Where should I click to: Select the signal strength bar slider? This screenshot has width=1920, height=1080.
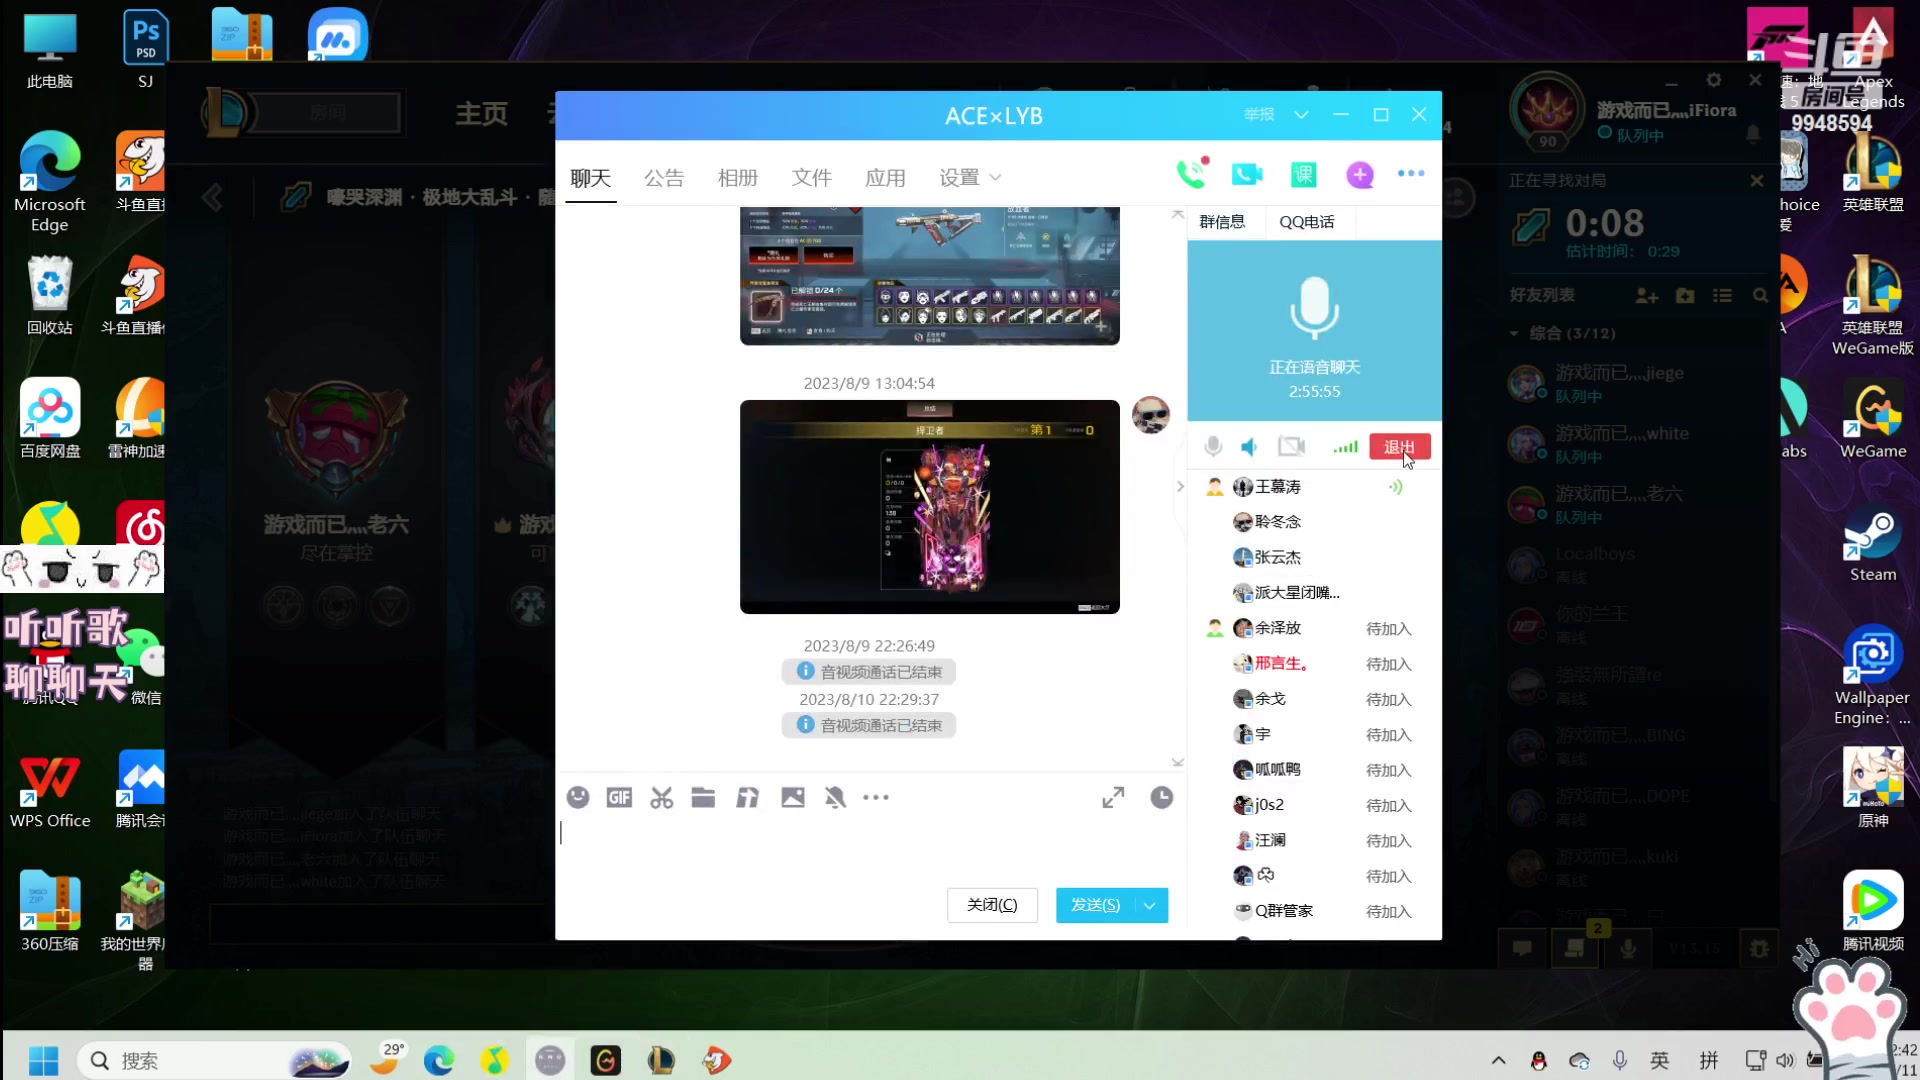1345,446
